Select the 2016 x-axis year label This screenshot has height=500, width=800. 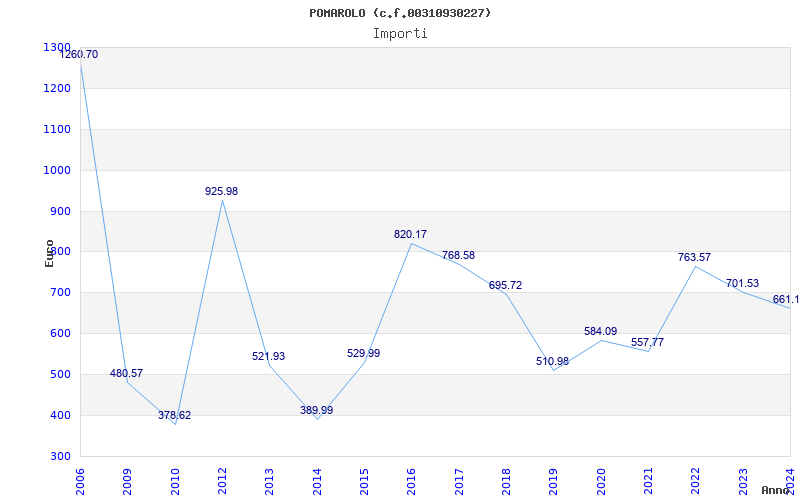412,482
